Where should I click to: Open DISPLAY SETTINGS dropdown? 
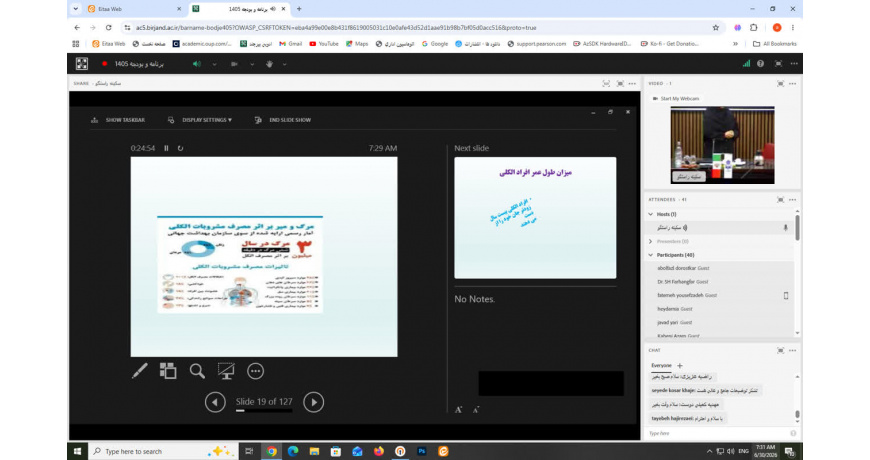pyautogui.click(x=200, y=120)
